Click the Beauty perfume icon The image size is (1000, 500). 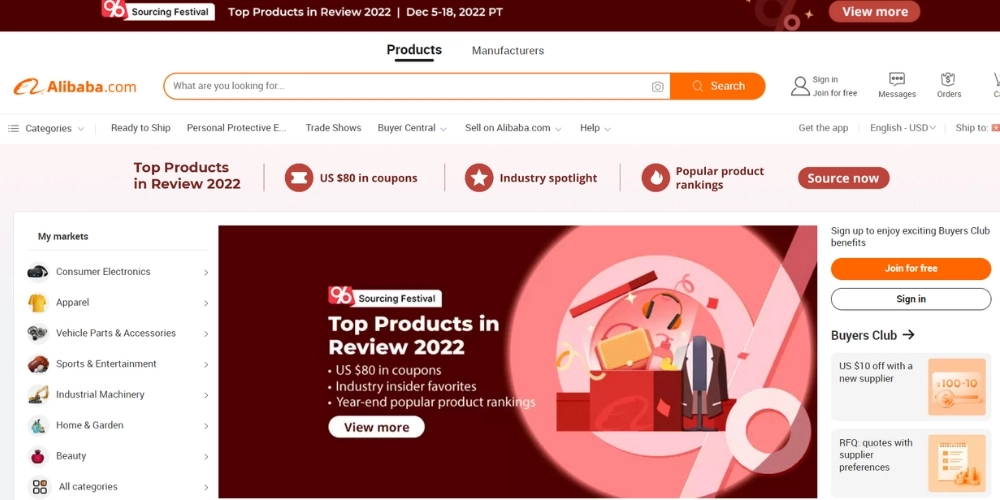(x=38, y=456)
